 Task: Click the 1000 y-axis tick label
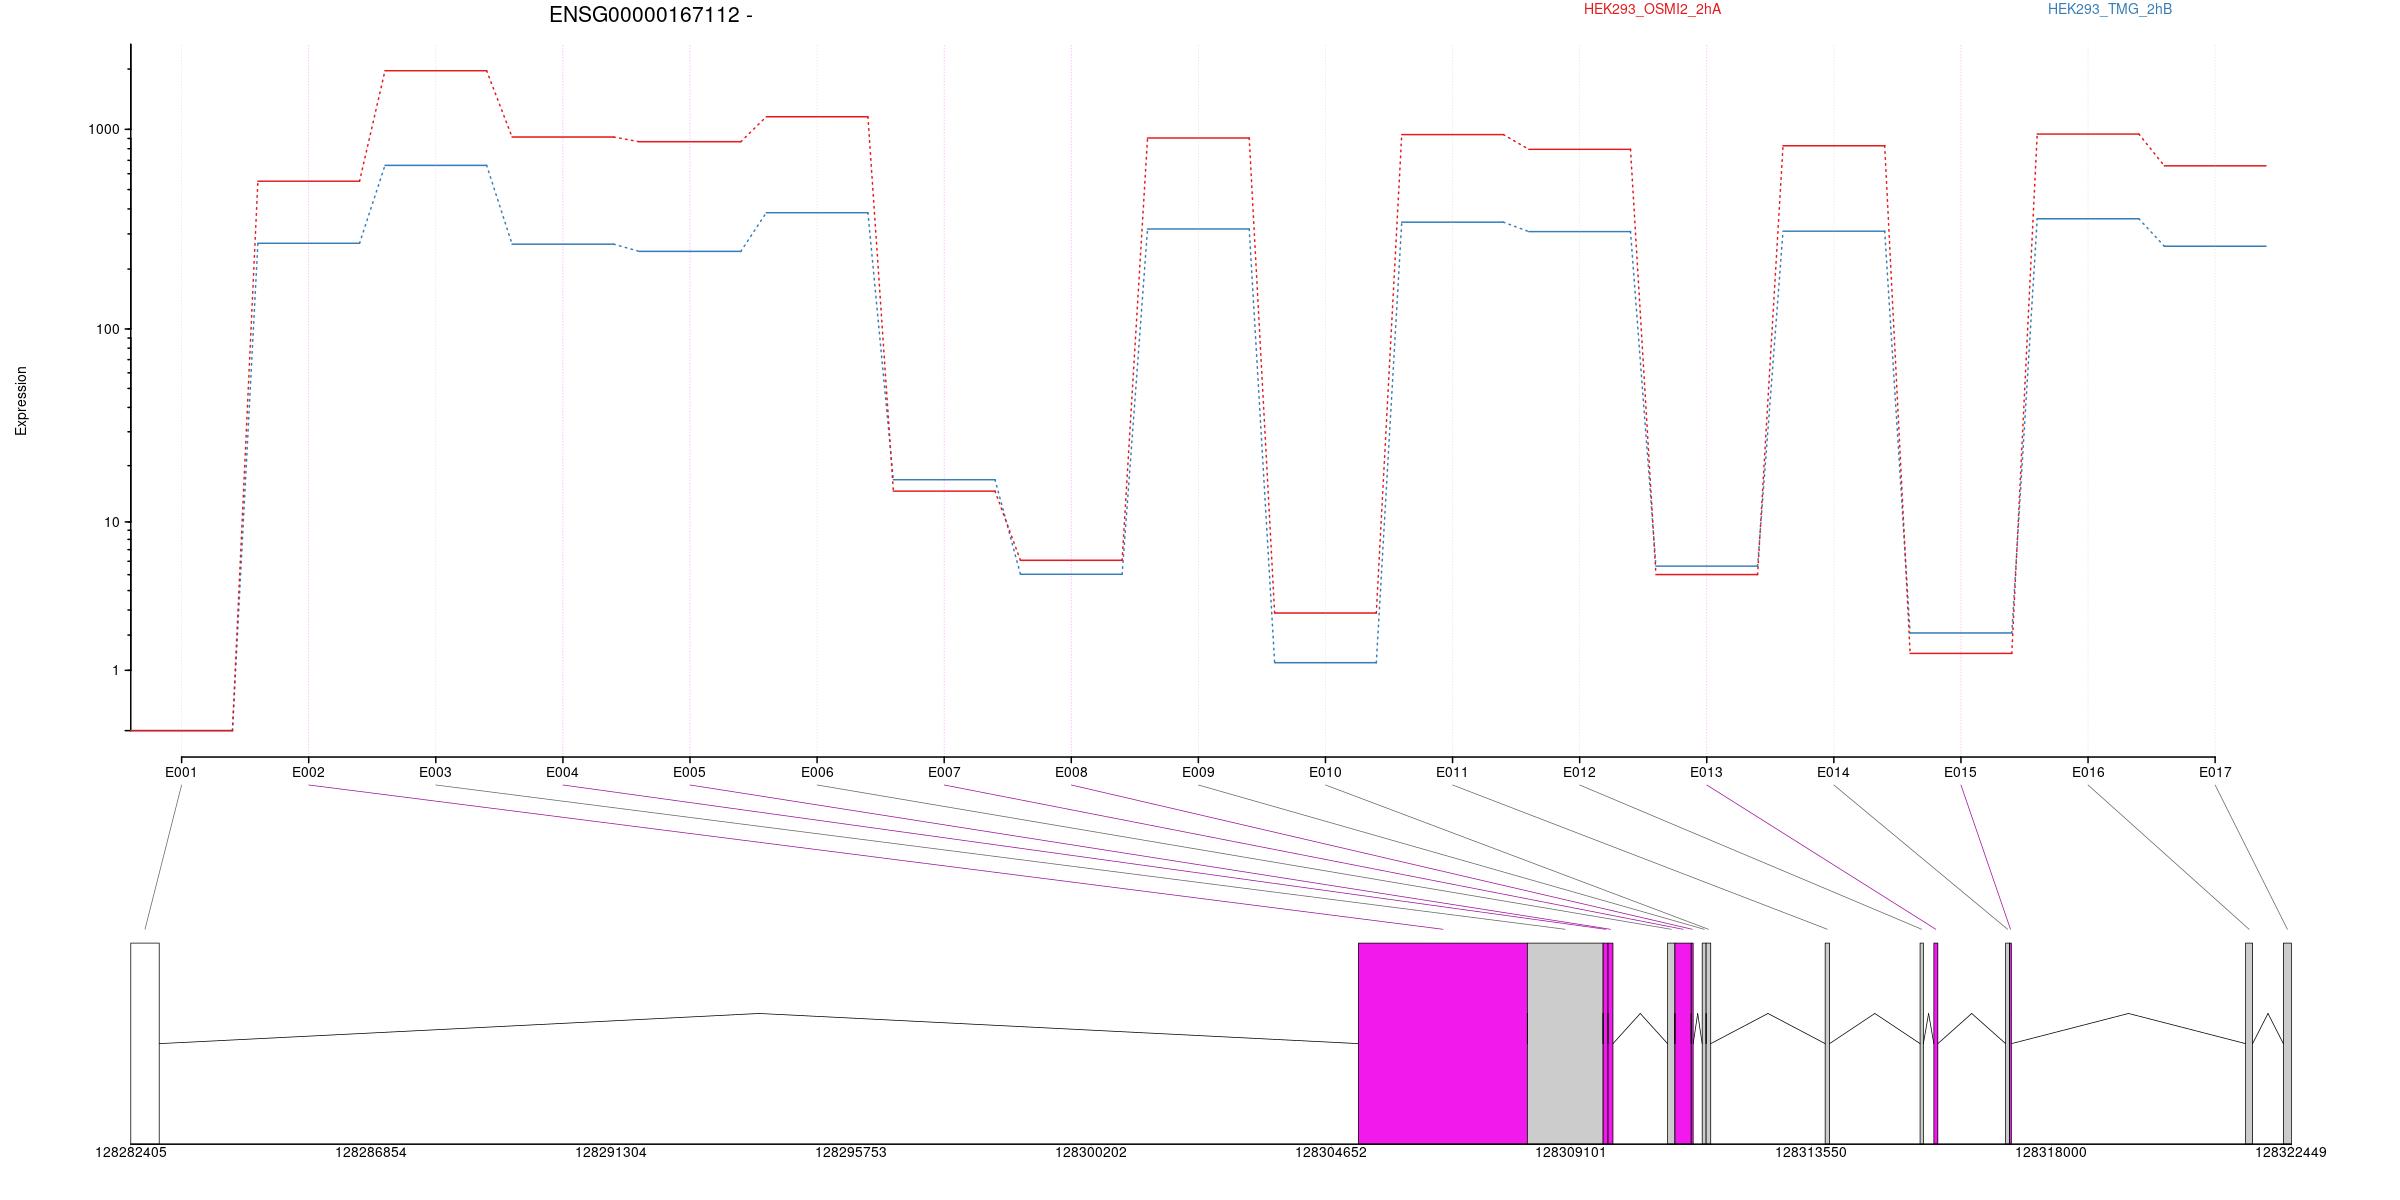tap(104, 129)
